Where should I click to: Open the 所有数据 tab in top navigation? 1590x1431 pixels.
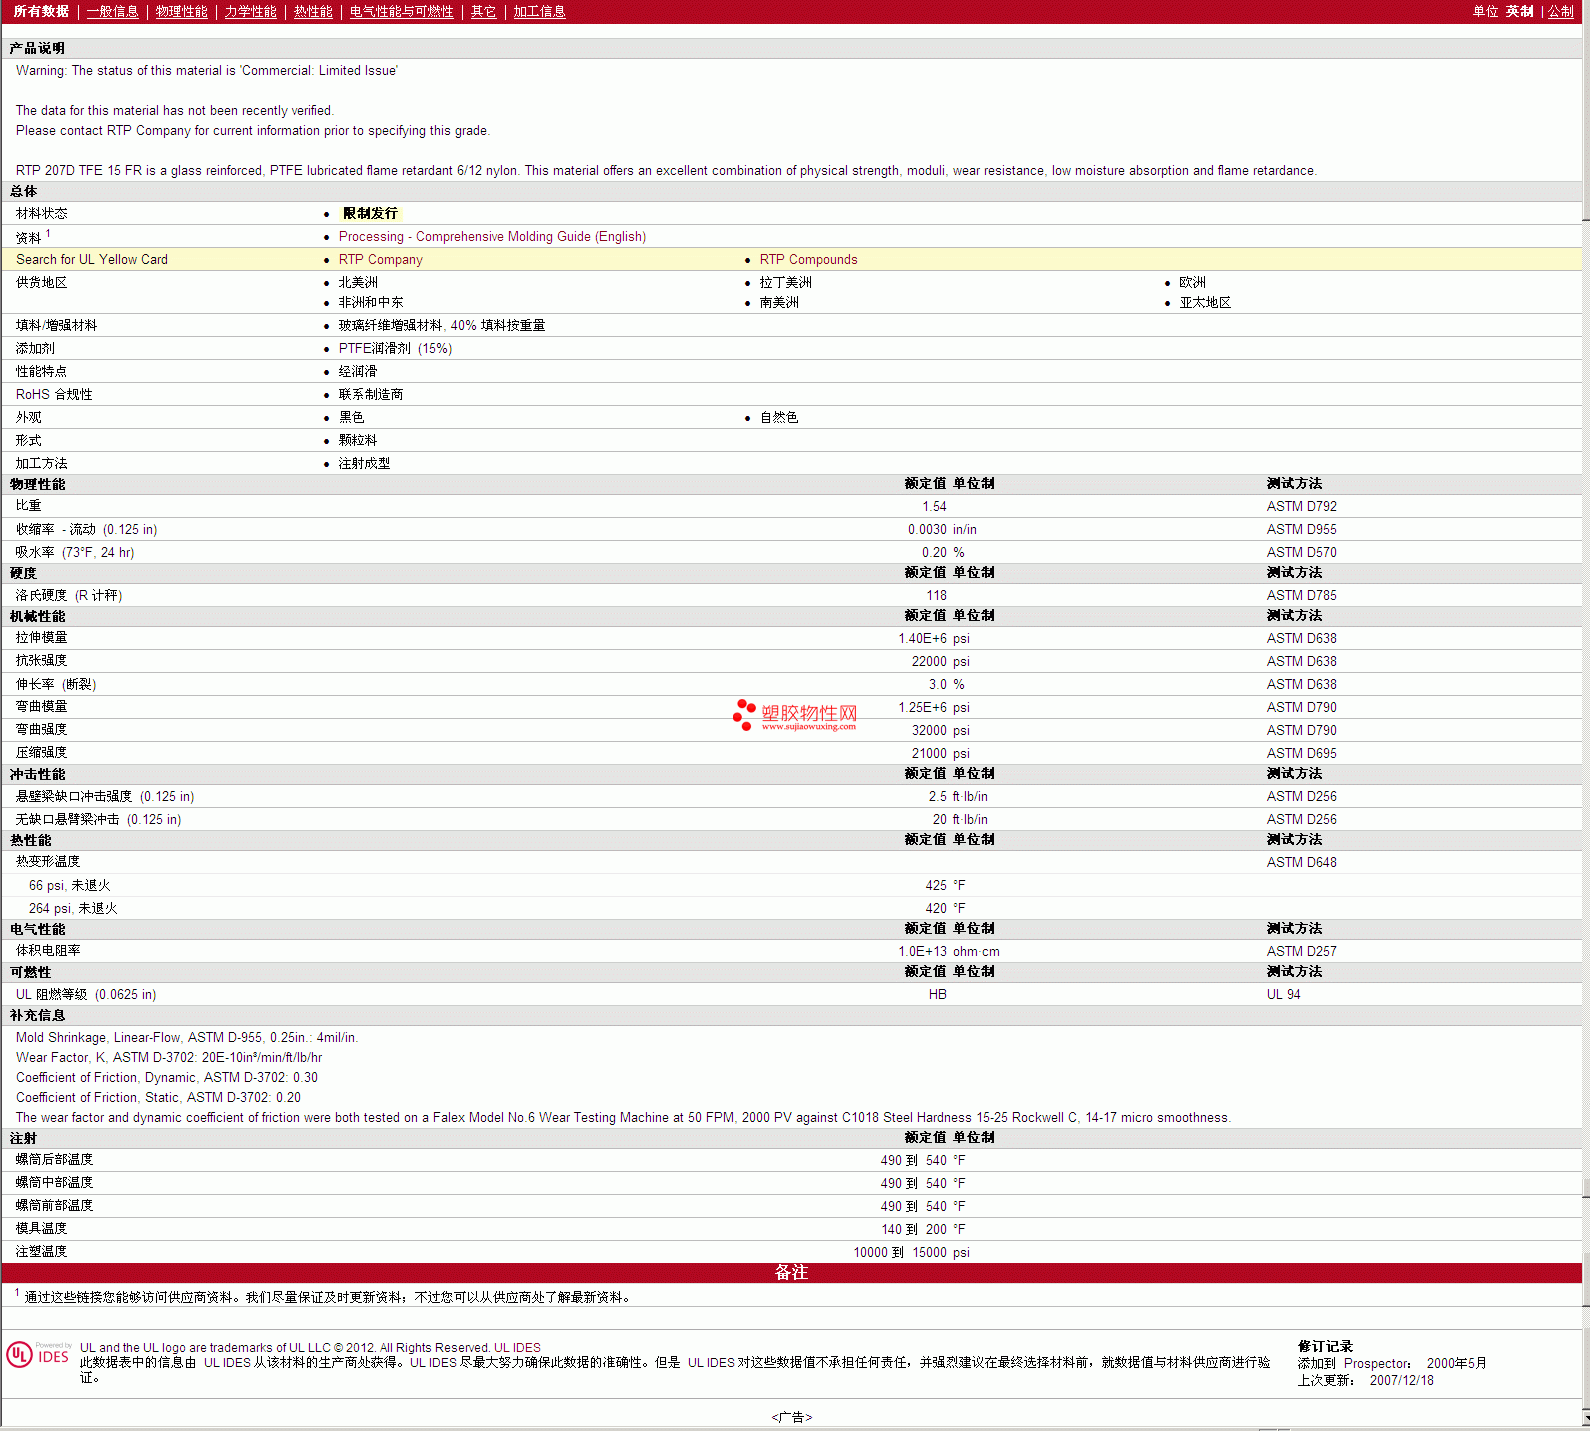click(41, 11)
